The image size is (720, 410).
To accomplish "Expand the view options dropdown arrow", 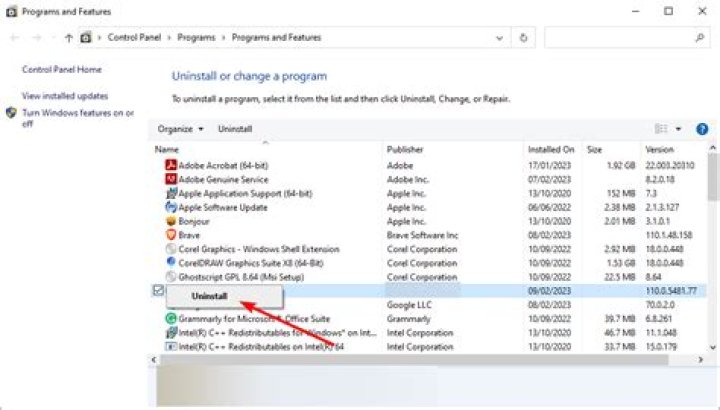I will coord(678,129).
